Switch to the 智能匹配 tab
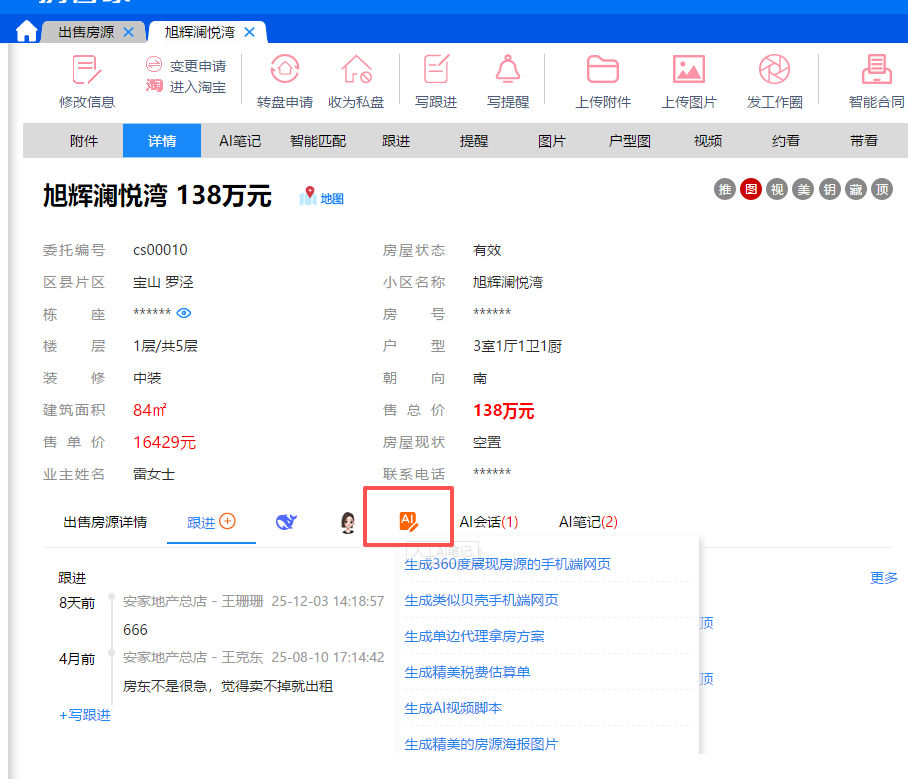The image size is (908, 779). (318, 141)
